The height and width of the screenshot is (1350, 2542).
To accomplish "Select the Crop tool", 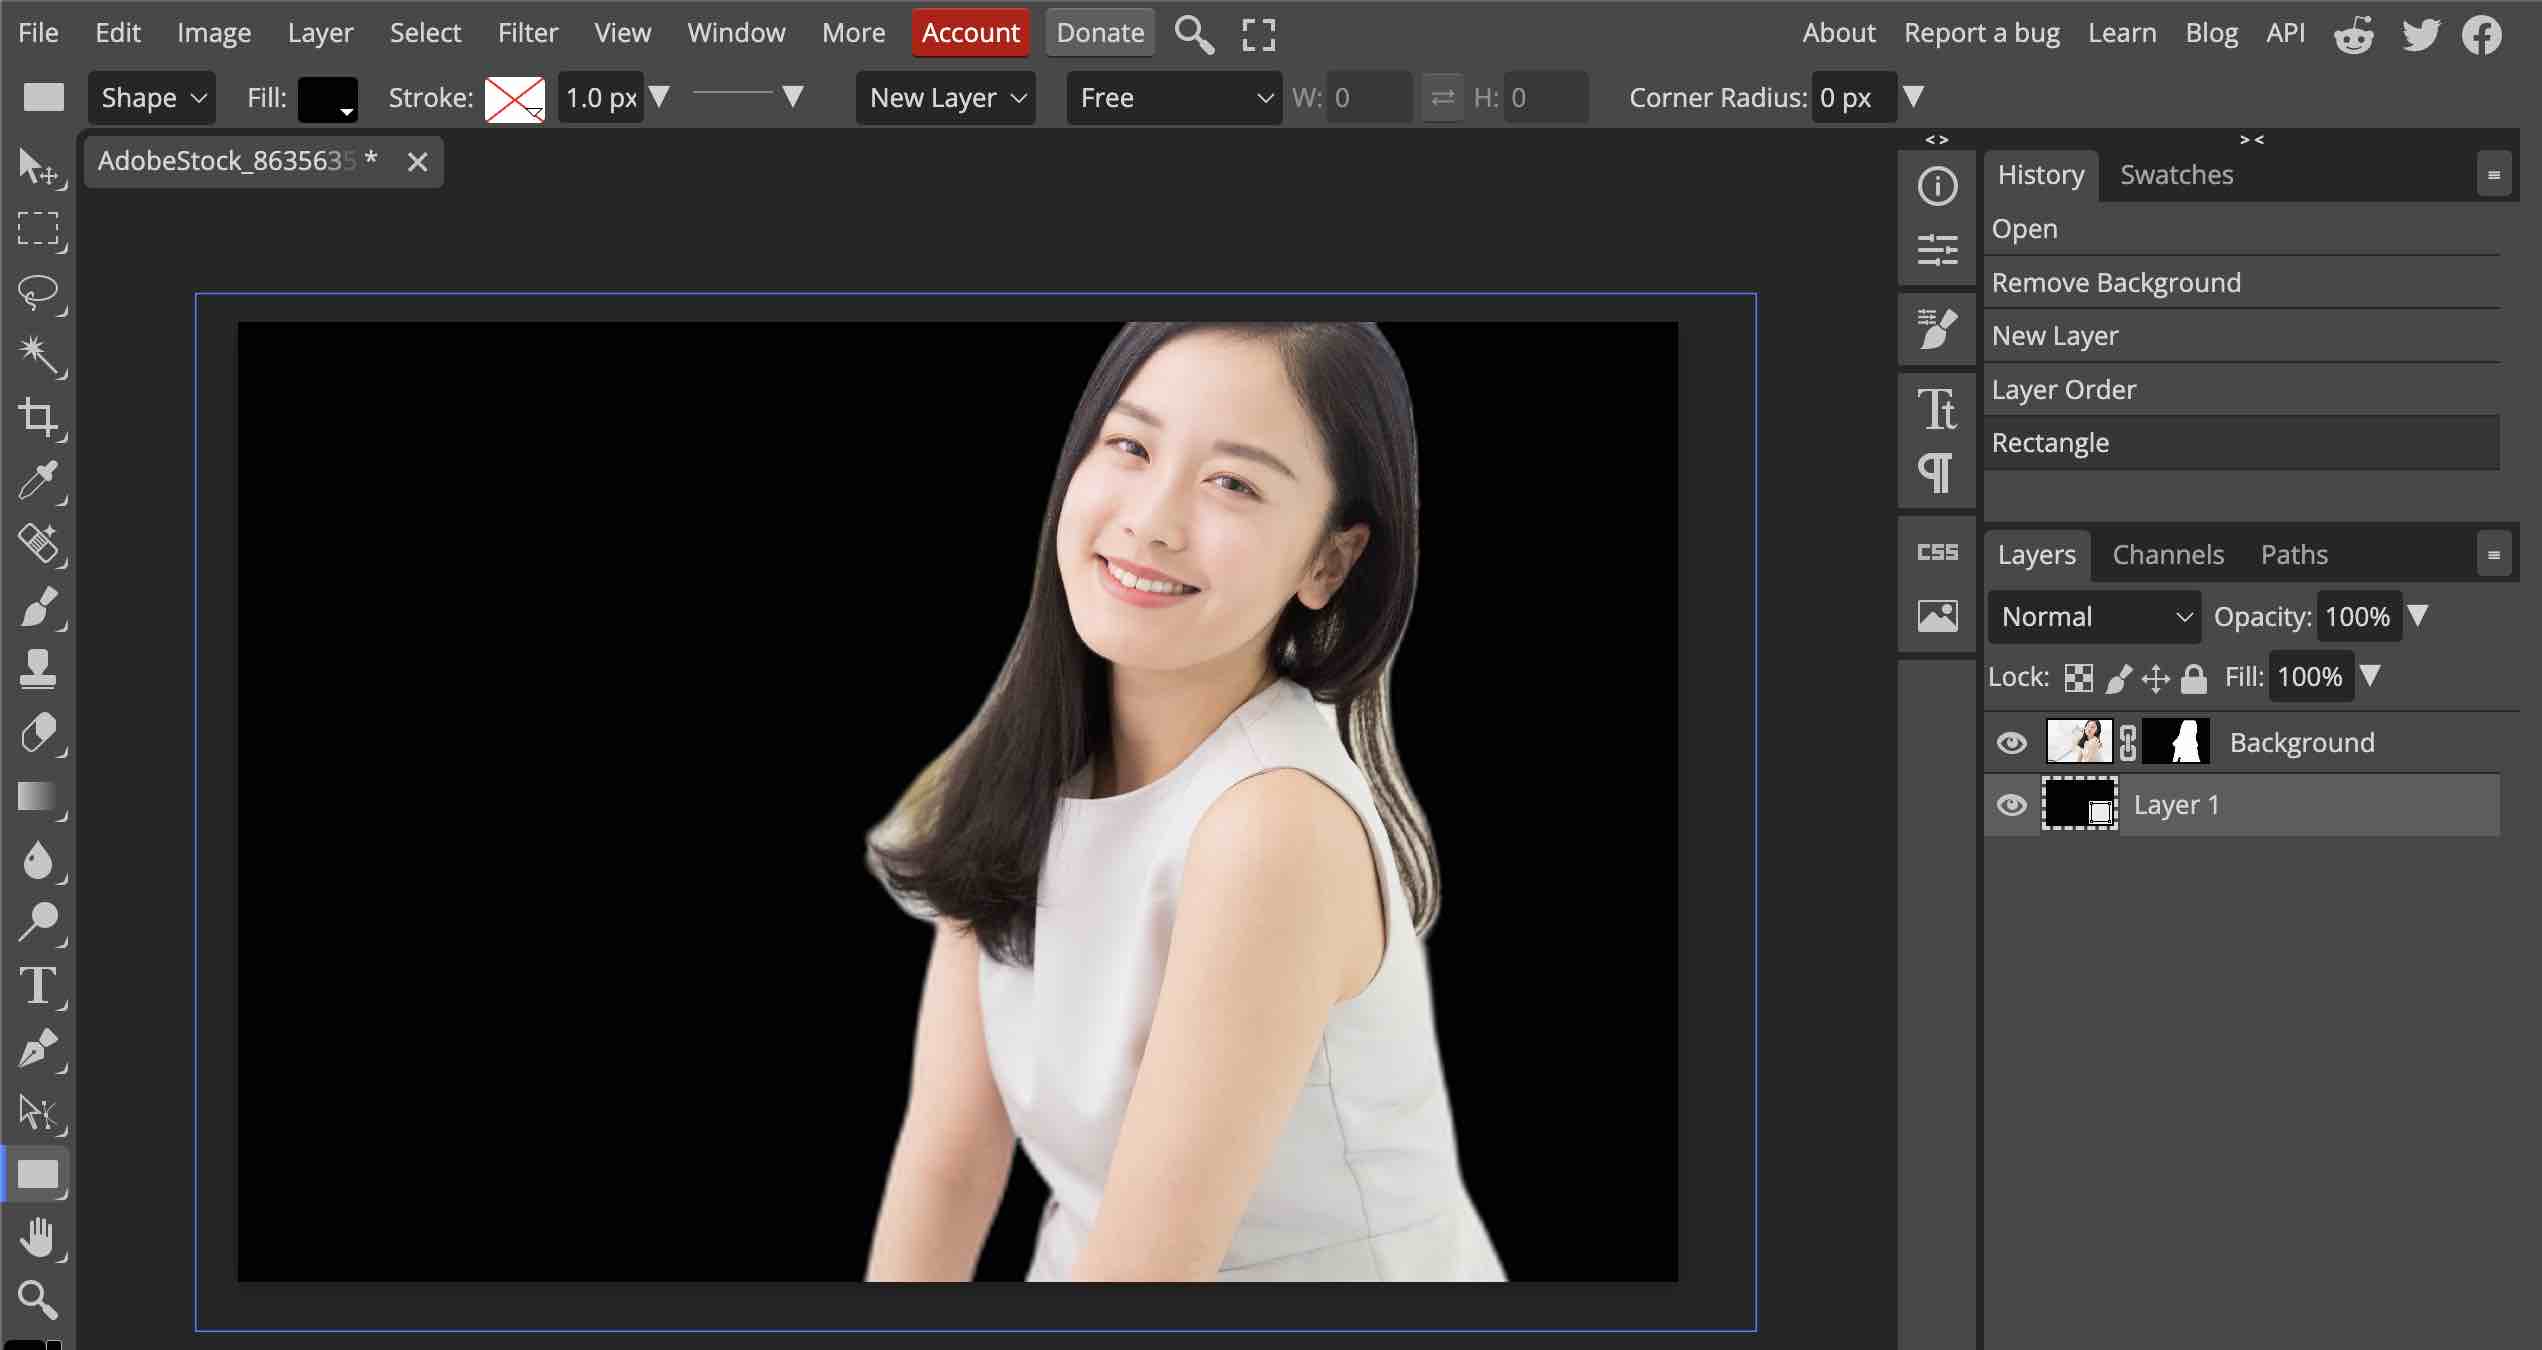I will point(38,417).
